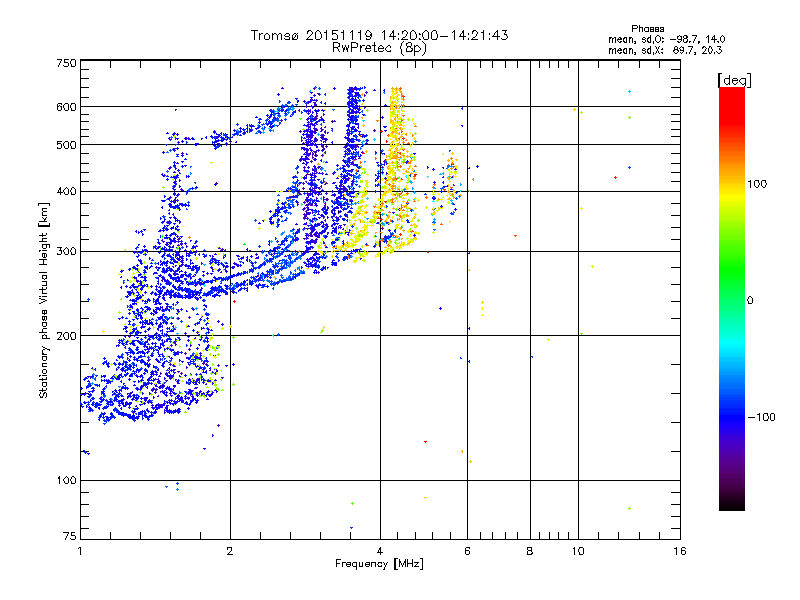This screenshot has height=600, width=800.
Task: Click the y-axis tick label '500'
Action: (67, 145)
